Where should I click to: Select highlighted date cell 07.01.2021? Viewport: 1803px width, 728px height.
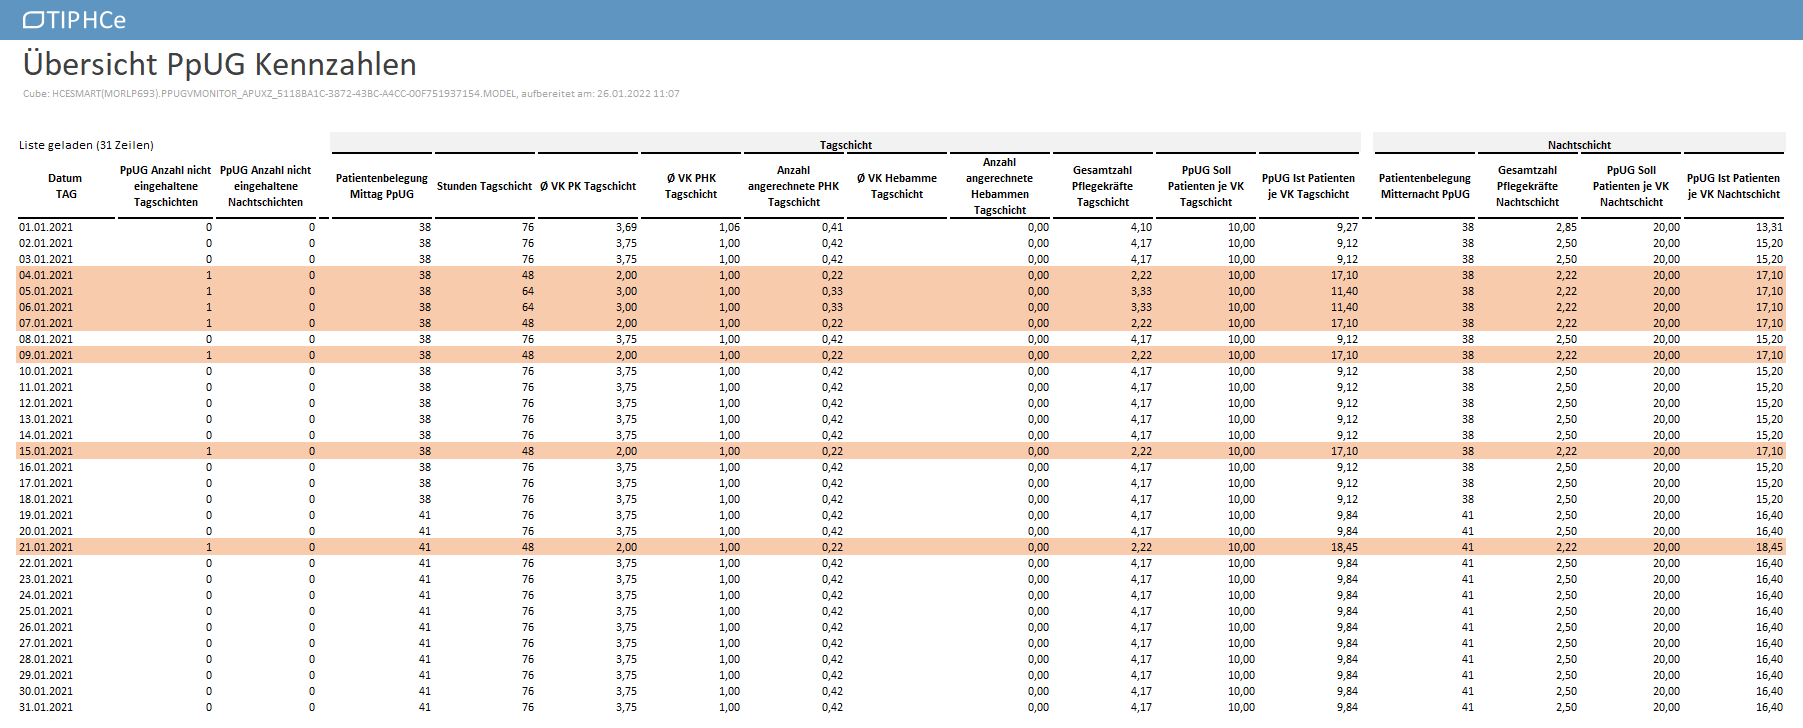pyautogui.click(x=46, y=323)
